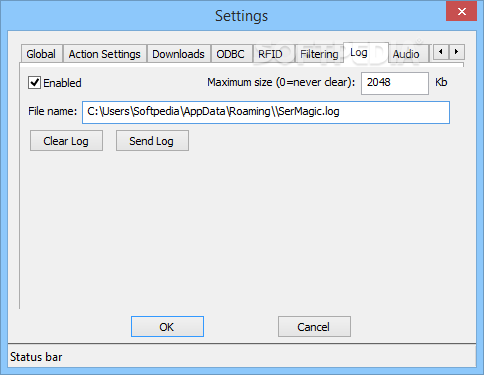This screenshot has height=375, width=484.
Task: Switch to the Global tab
Action: tap(41, 54)
